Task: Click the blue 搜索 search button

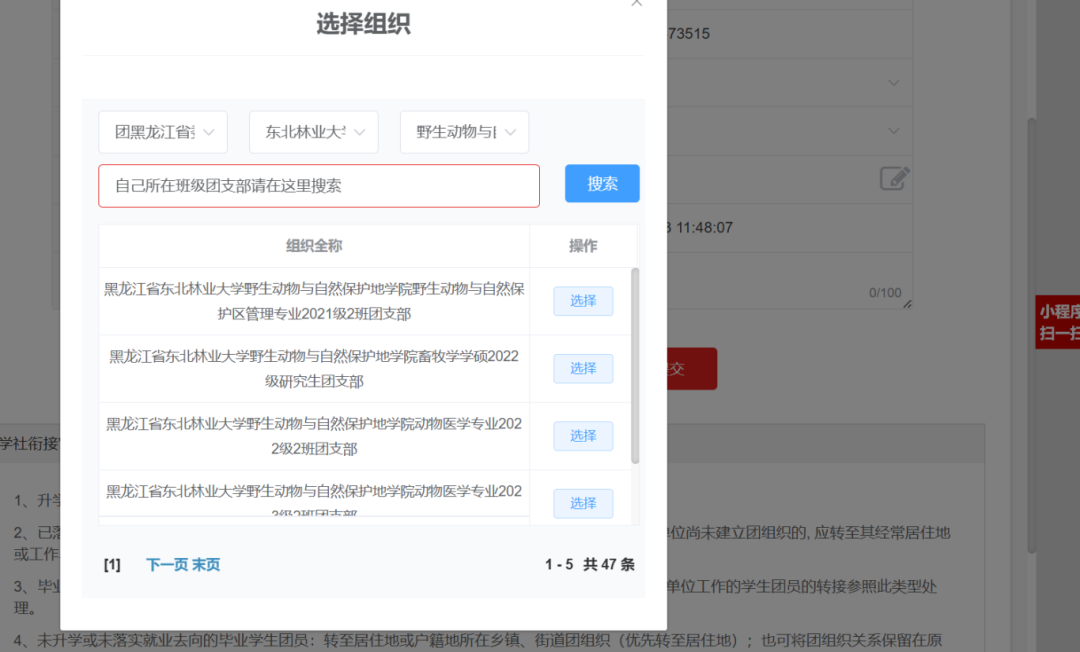Action: click(x=602, y=183)
